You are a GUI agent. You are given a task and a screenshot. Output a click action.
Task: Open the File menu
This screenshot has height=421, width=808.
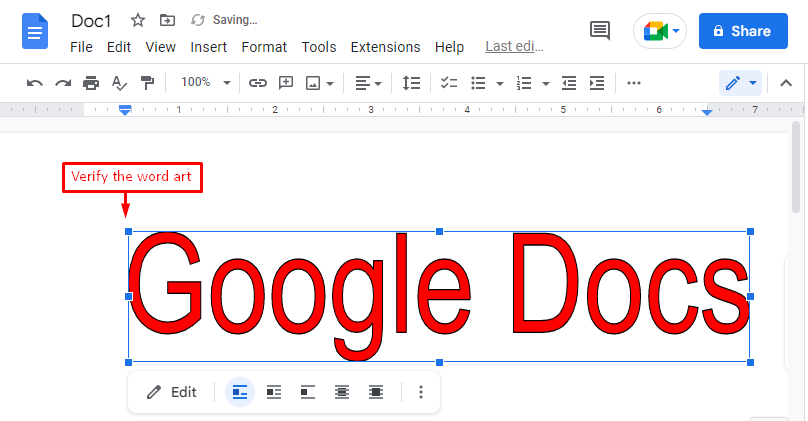[x=81, y=47]
